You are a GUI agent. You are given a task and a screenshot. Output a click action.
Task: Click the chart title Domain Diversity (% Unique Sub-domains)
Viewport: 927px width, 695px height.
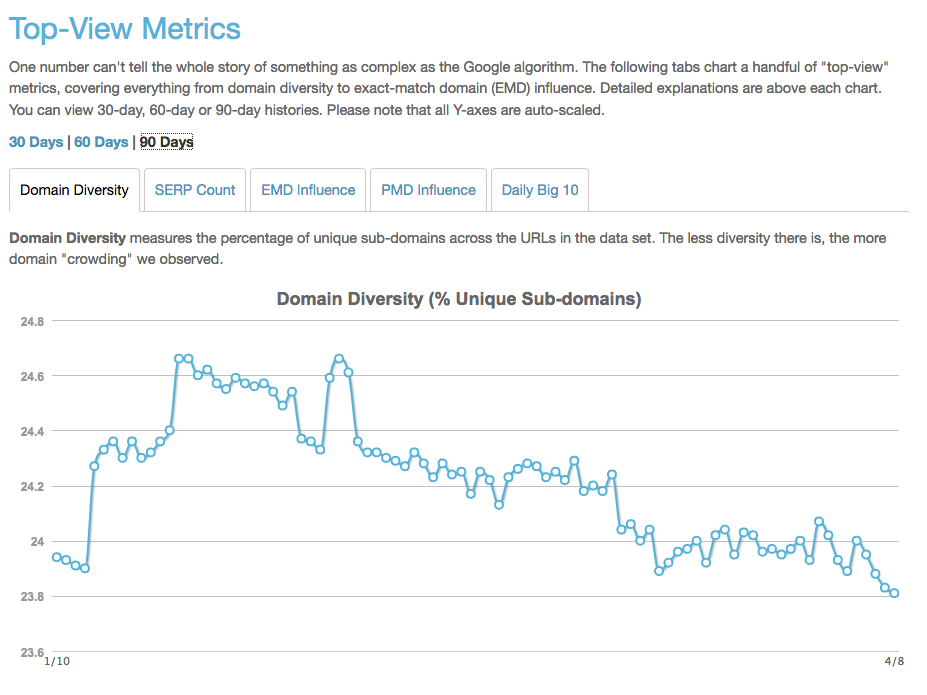(459, 299)
